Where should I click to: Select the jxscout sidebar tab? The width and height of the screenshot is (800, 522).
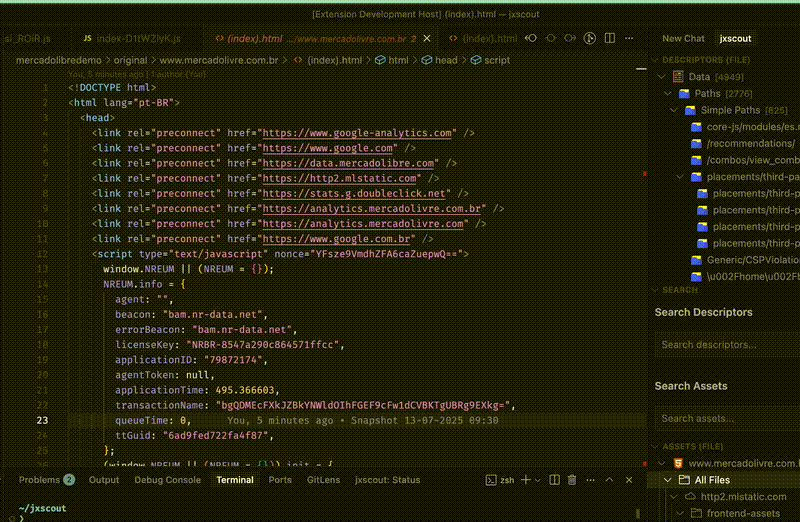pyautogui.click(x=735, y=38)
